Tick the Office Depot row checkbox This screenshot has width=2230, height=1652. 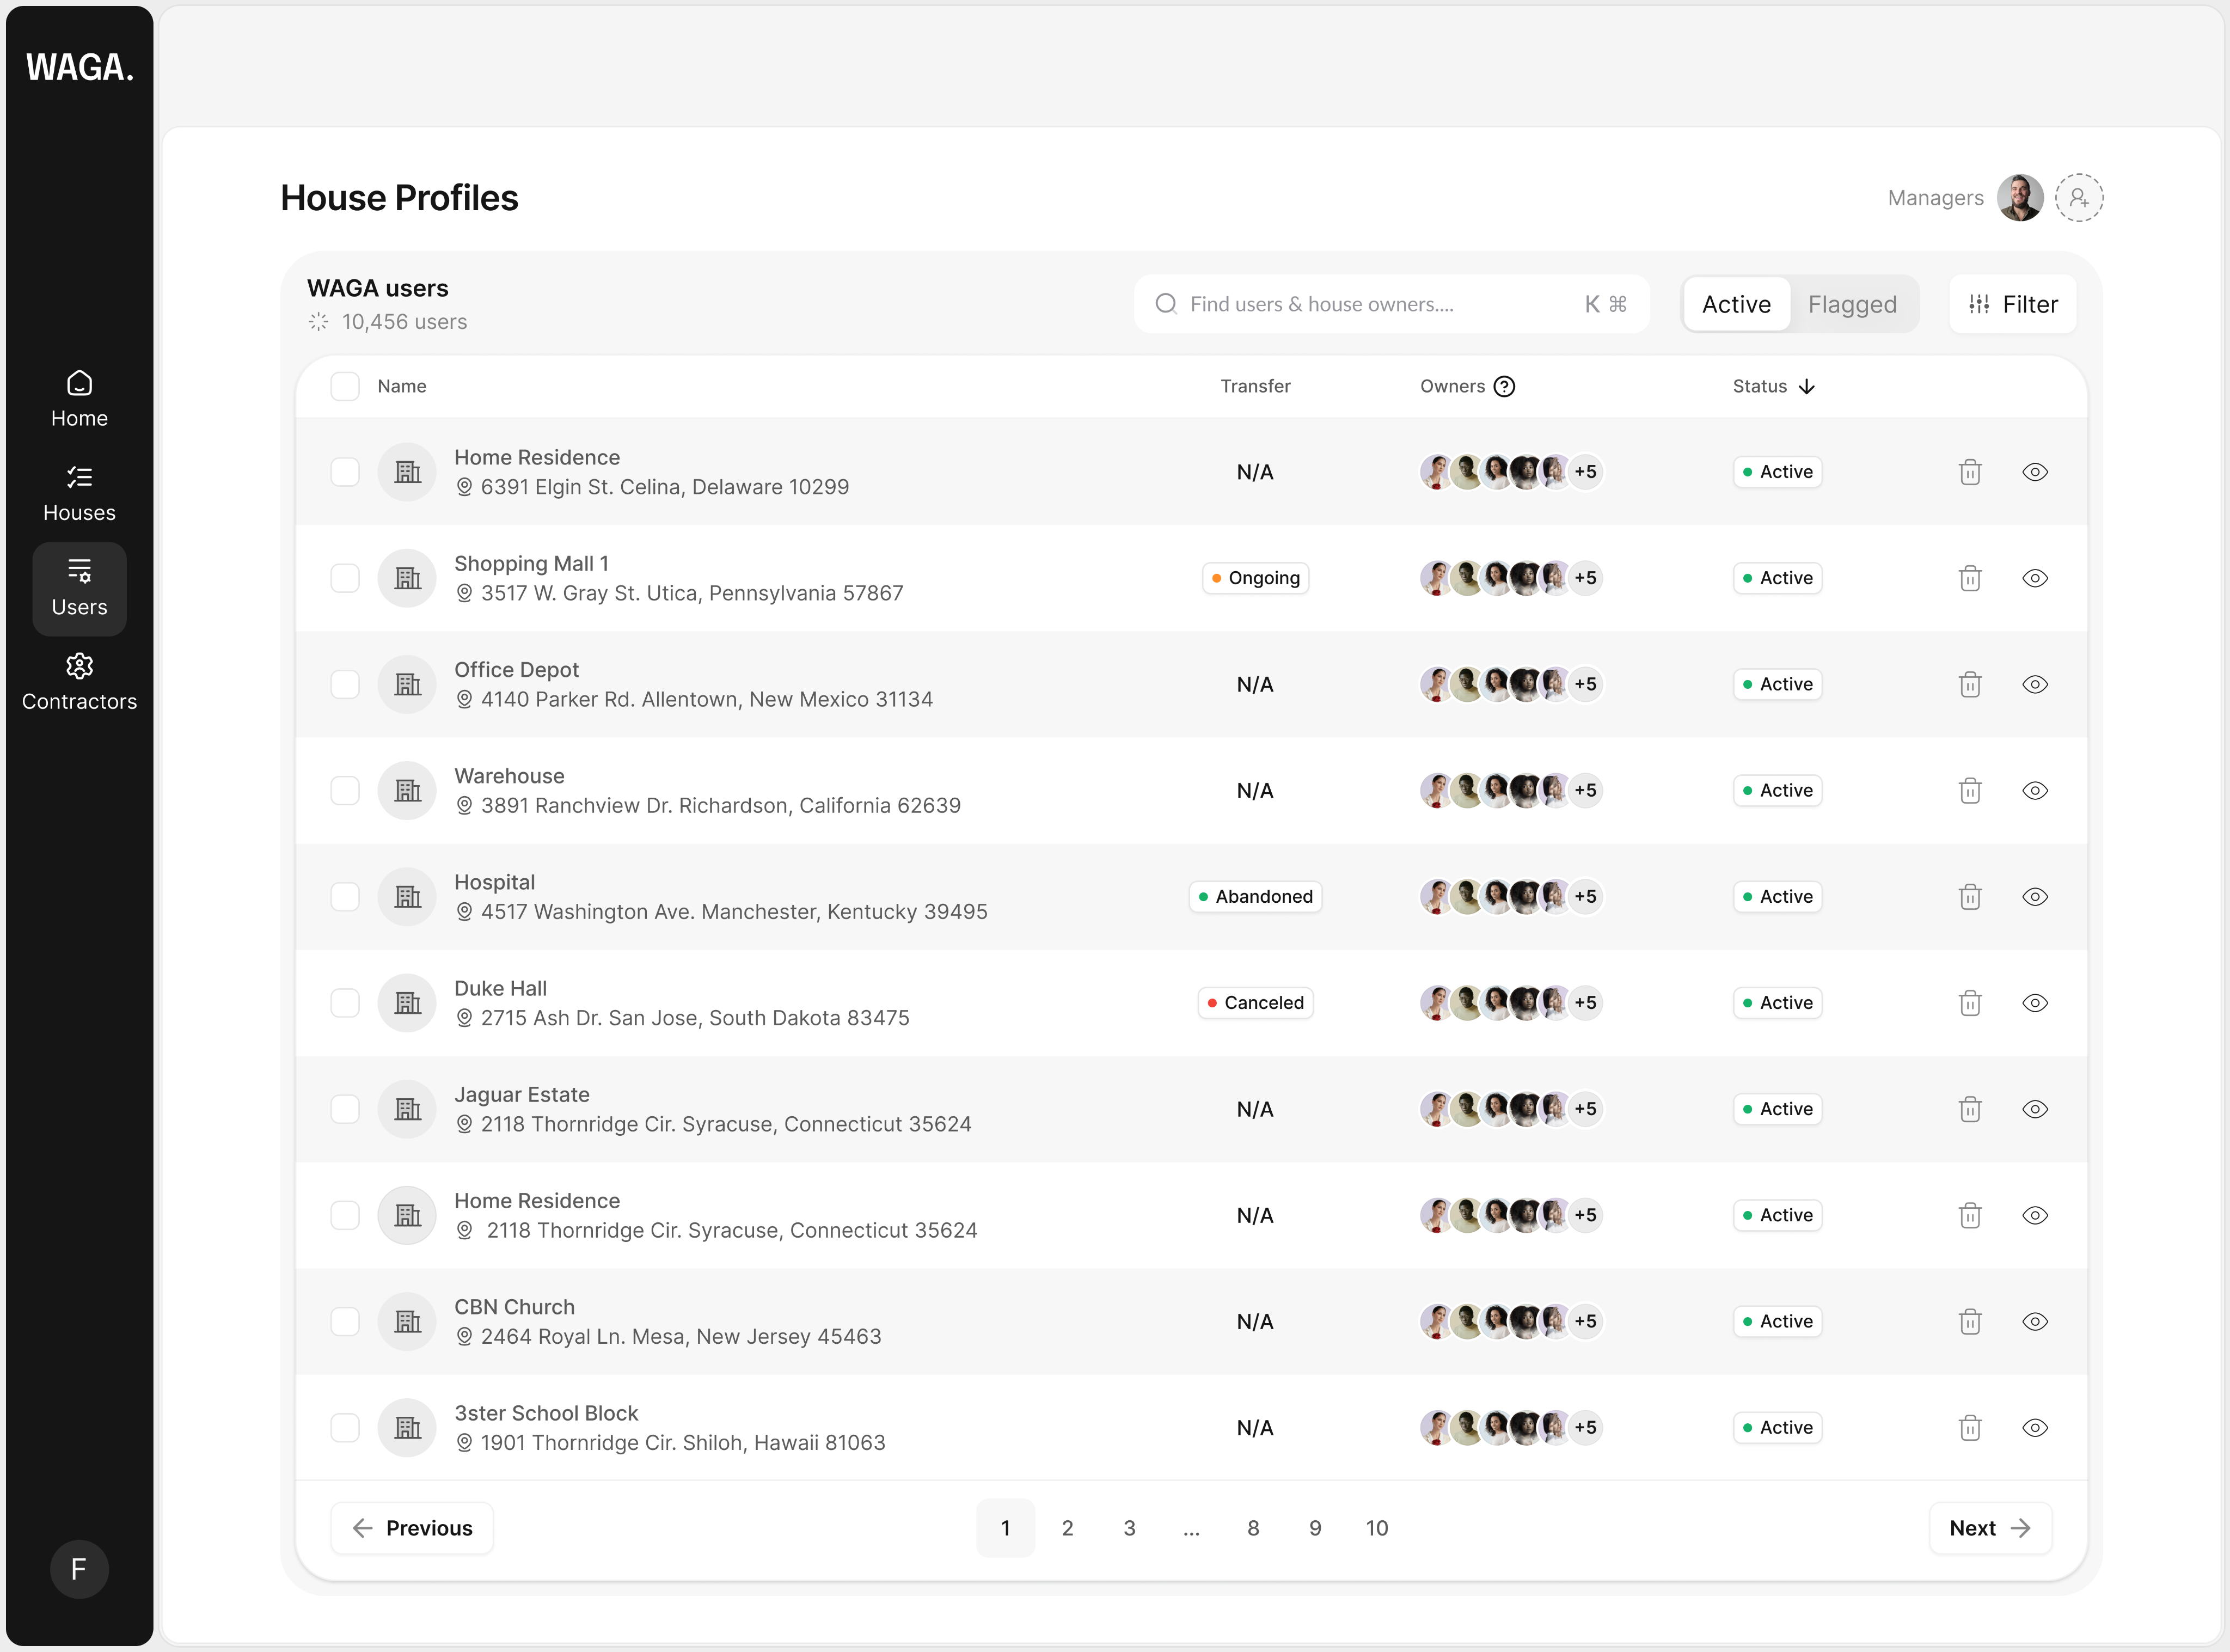(x=345, y=685)
